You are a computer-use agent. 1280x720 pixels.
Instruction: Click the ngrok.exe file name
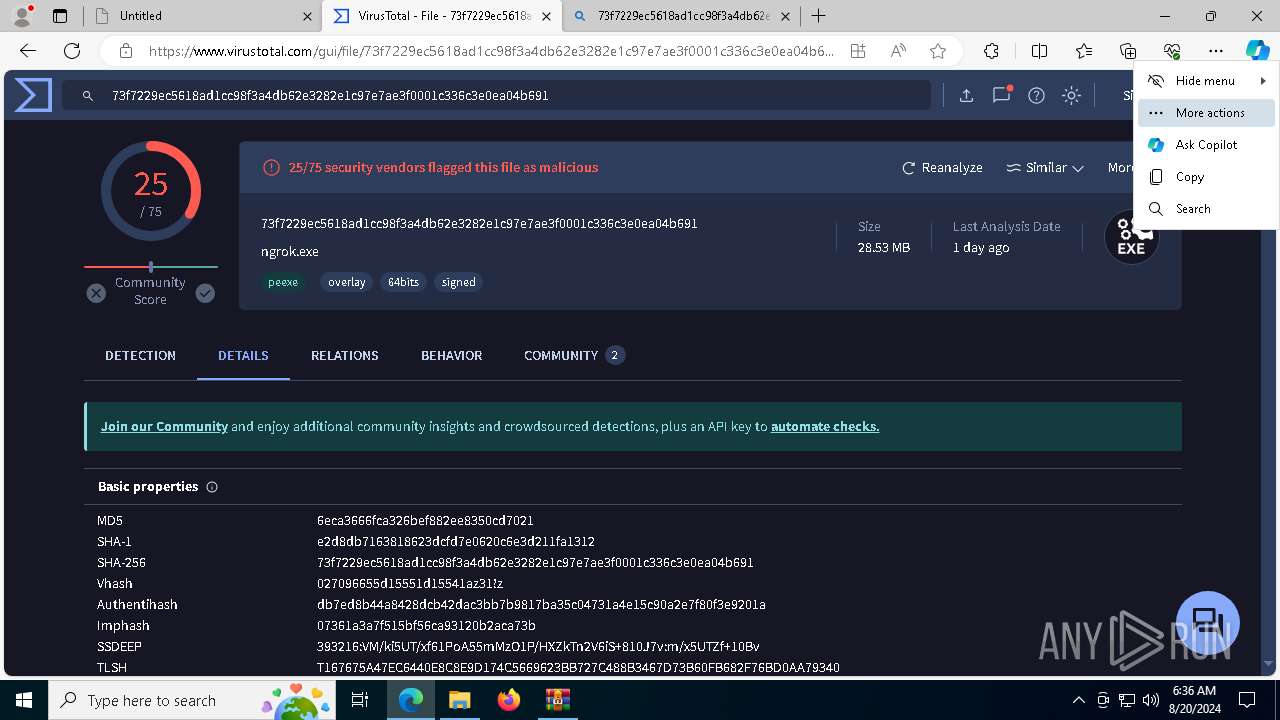coord(290,252)
